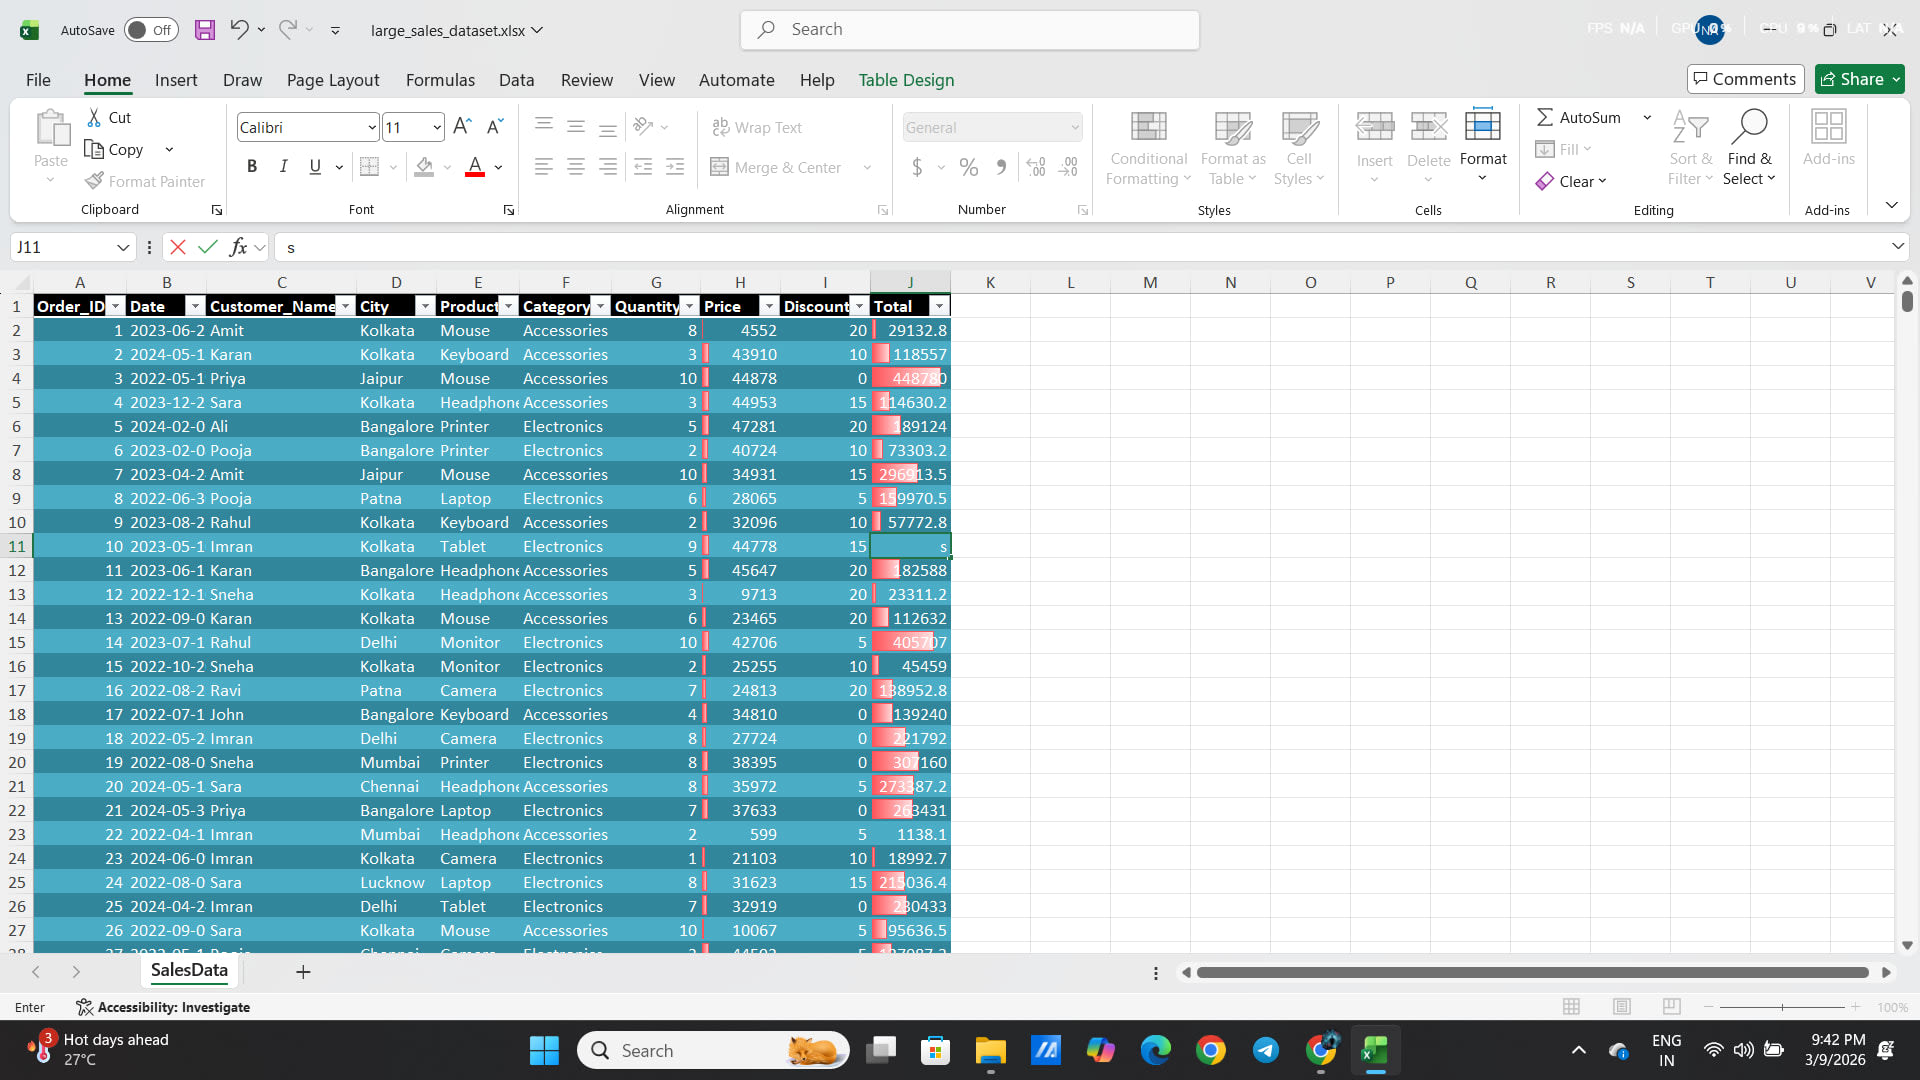Viewport: 1920px width, 1080px height.
Task: Click the Undo arrow icon
Action: point(238,29)
